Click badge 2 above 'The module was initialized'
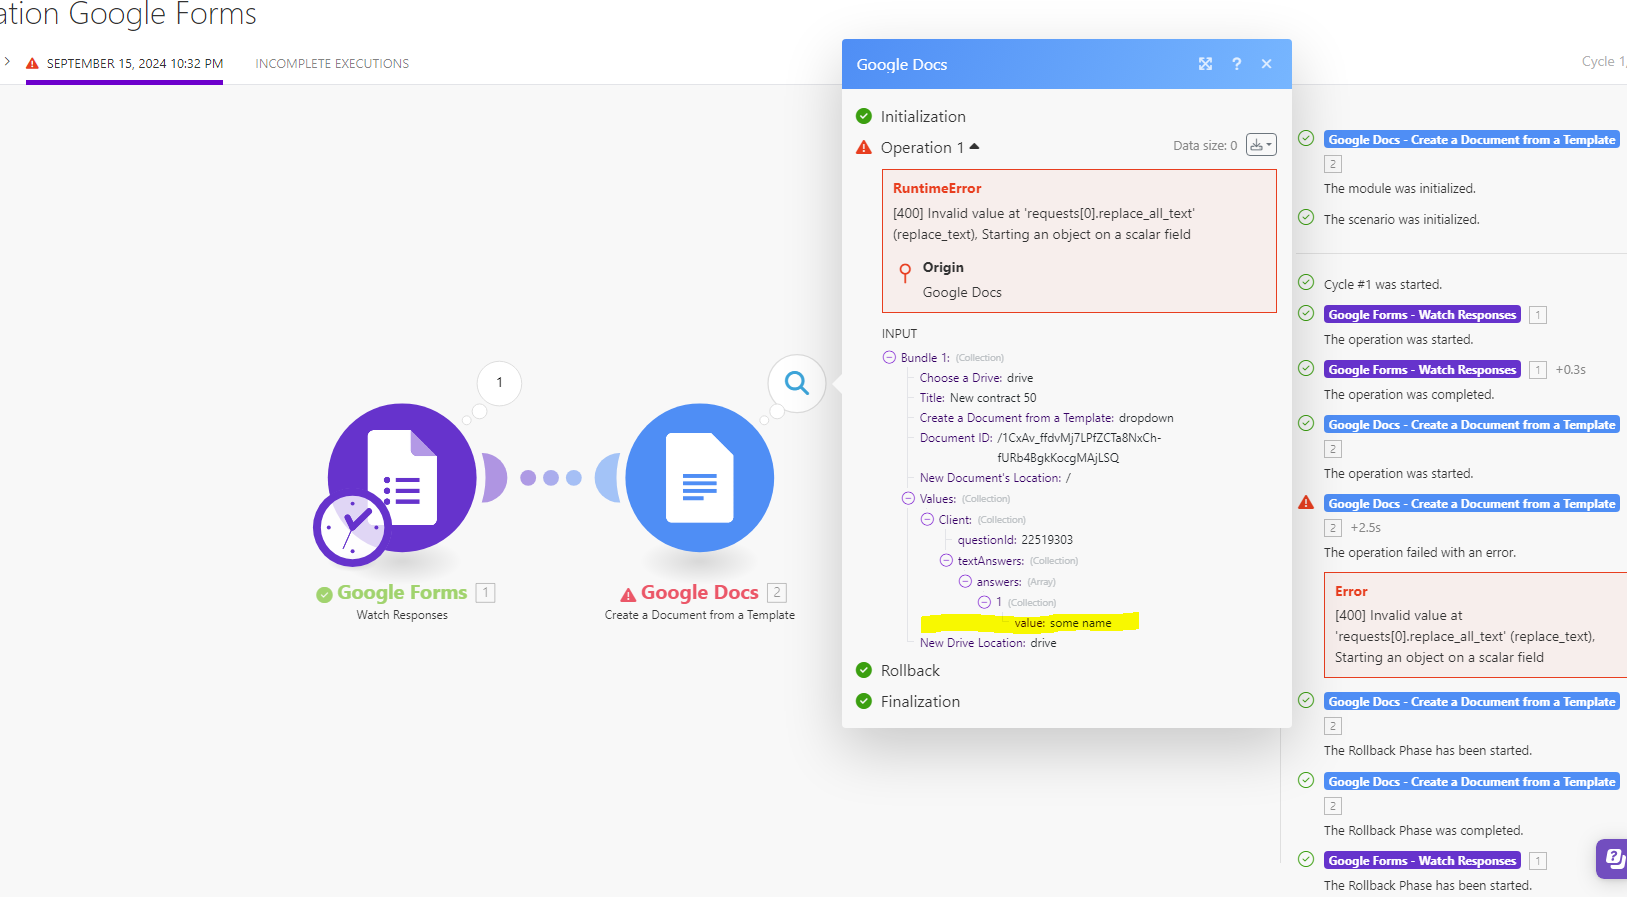The image size is (1627, 897). [x=1333, y=164]
